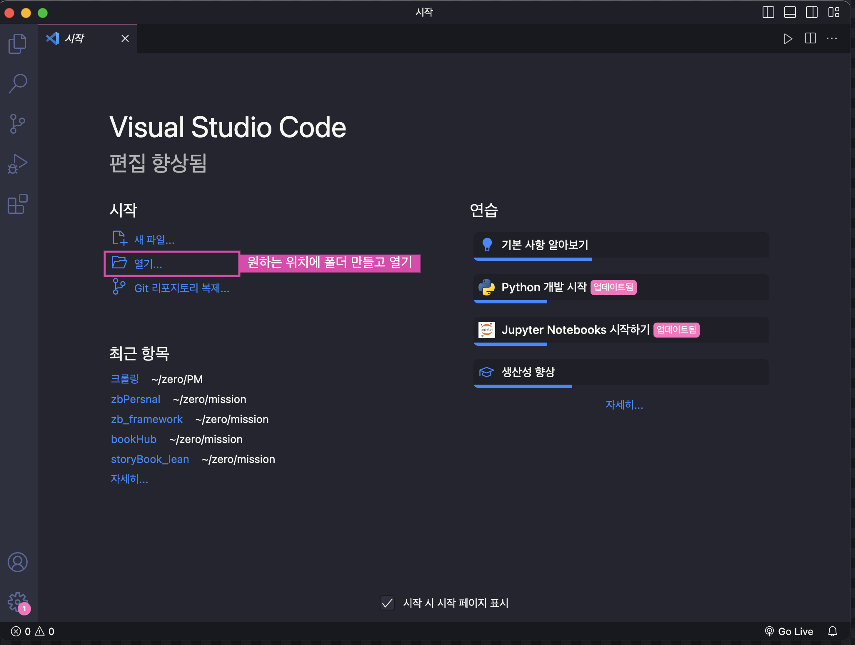
Task: Toggle the secondary sidebar layout icon
Action: tap(811, 12)
